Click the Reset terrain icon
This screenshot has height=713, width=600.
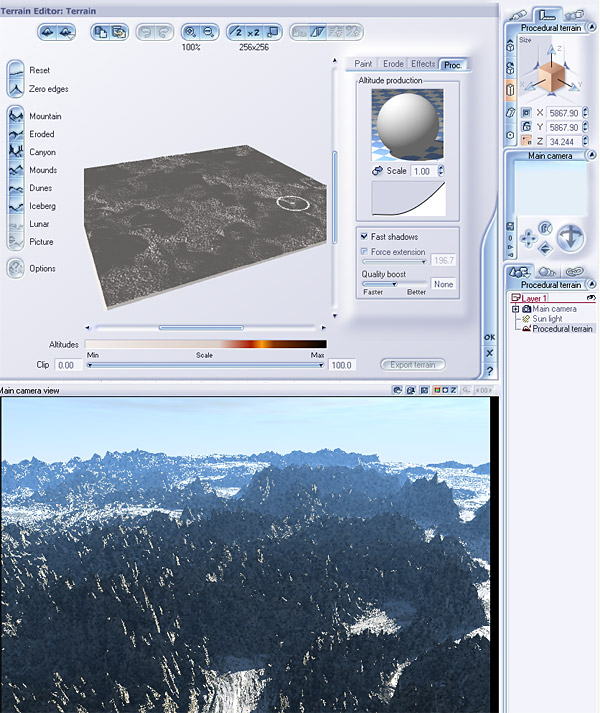click(16, 70)
